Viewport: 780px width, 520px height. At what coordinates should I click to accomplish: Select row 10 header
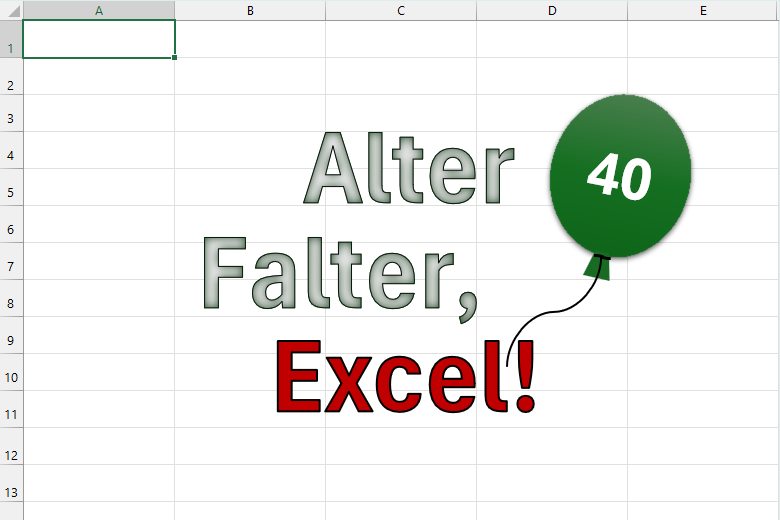11,372
